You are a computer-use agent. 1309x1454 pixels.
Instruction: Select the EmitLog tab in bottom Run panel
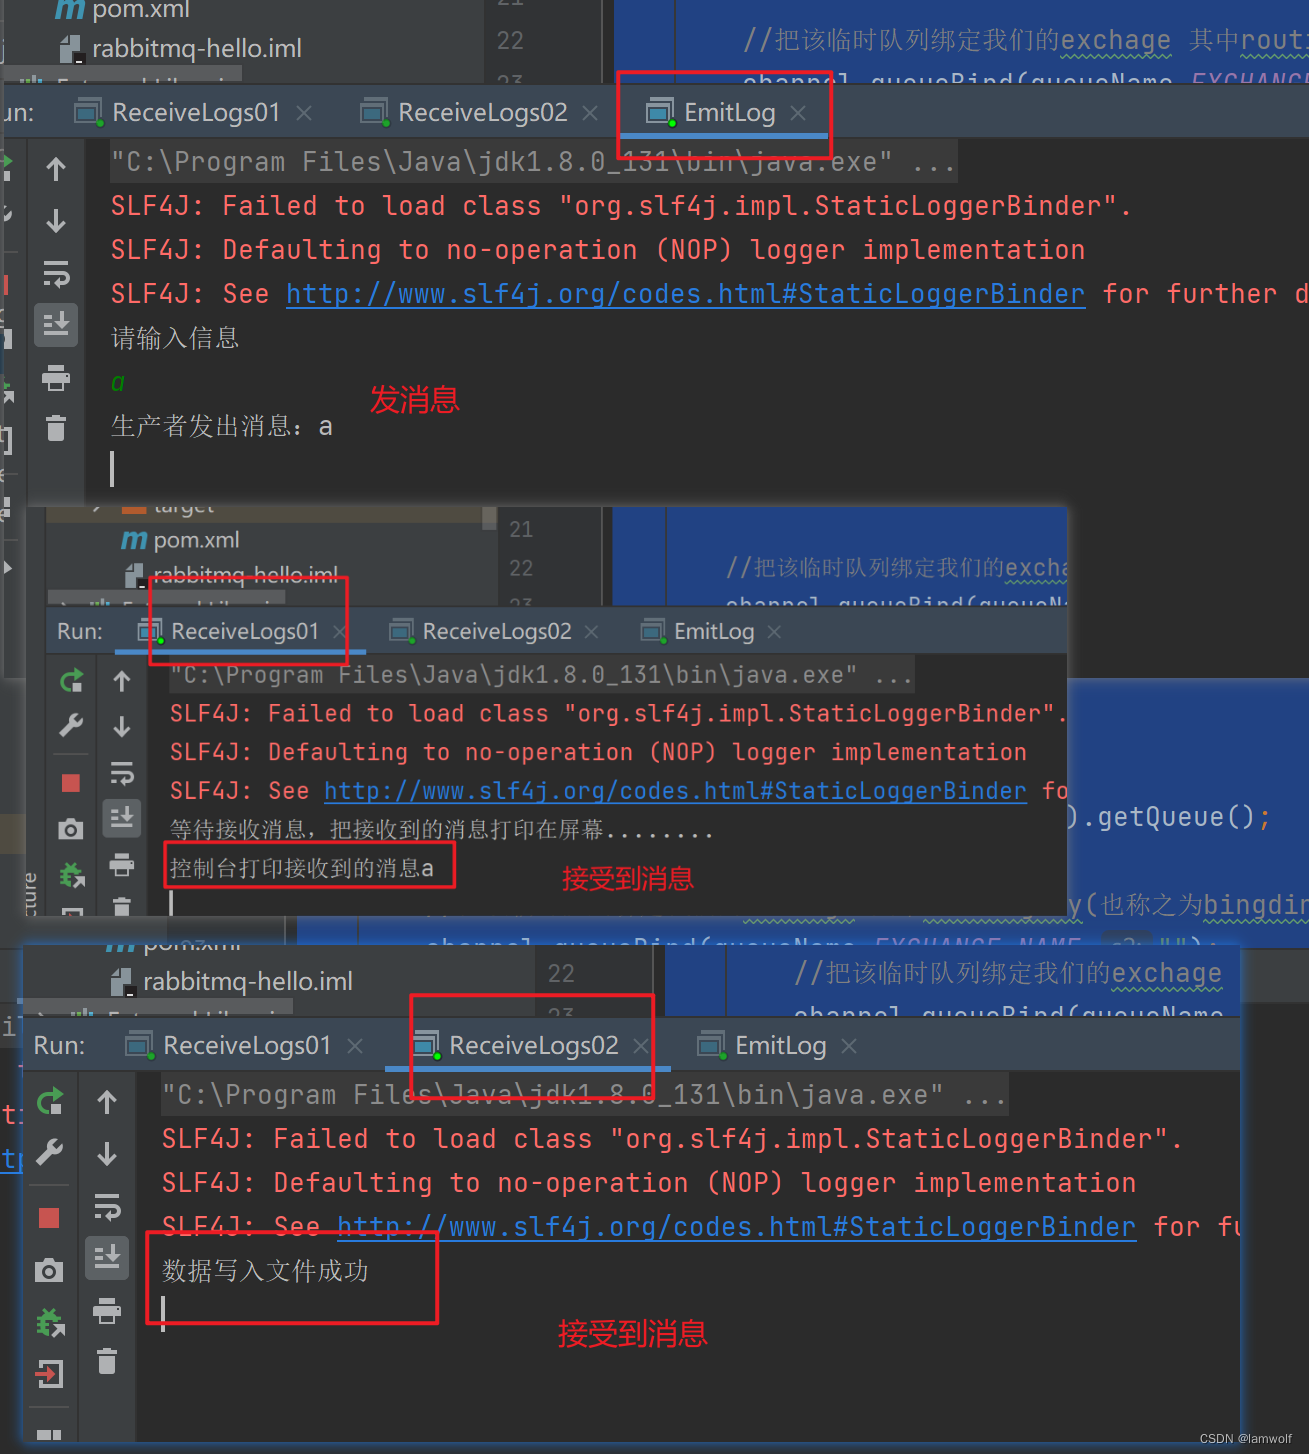[x=763, y=1046]
